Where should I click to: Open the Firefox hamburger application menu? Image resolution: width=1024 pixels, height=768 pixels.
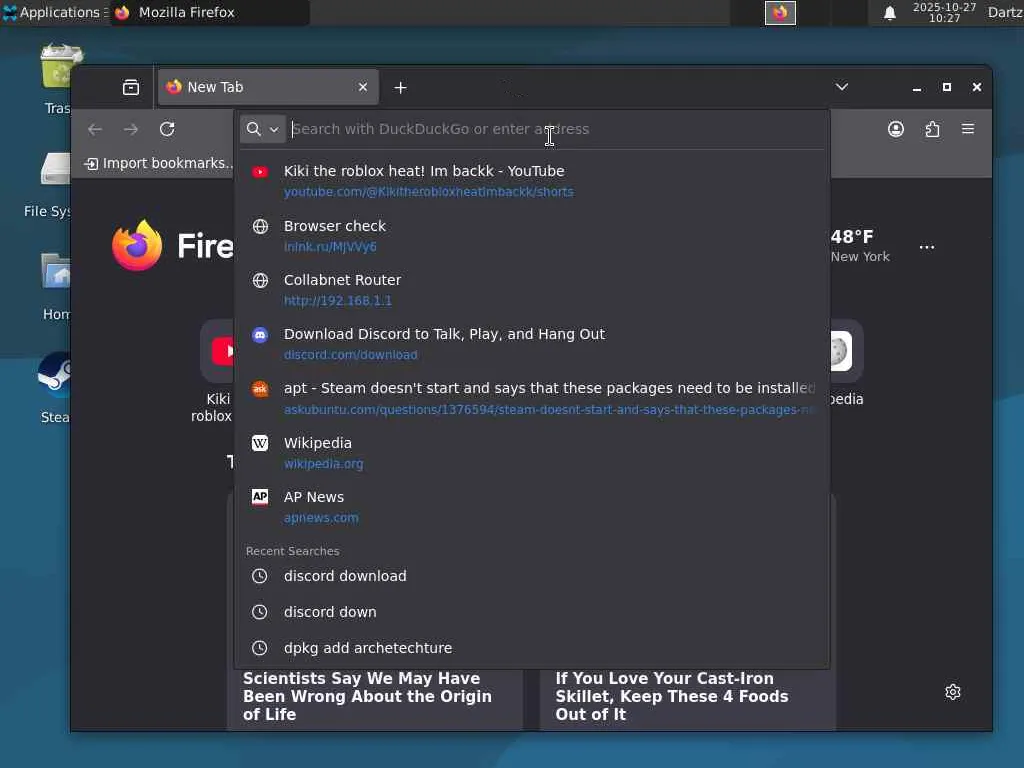(968, 129)
